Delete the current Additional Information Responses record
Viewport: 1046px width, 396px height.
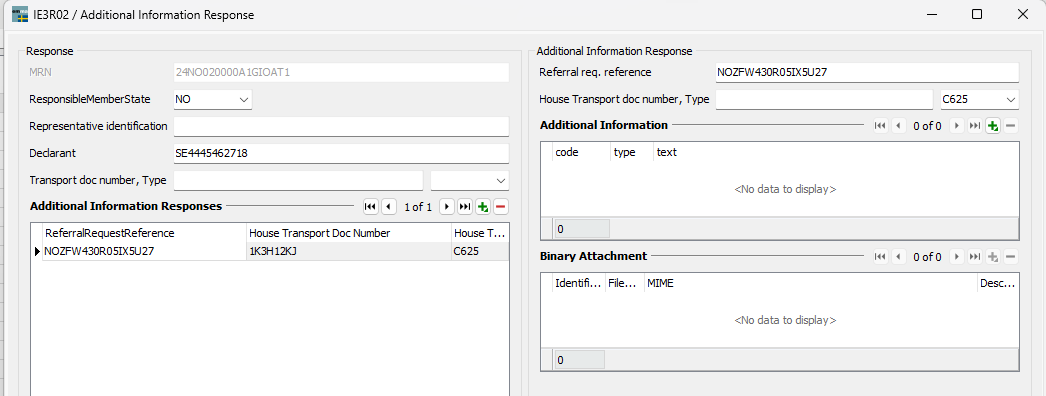pyautogui.click(x=501, y=207)
